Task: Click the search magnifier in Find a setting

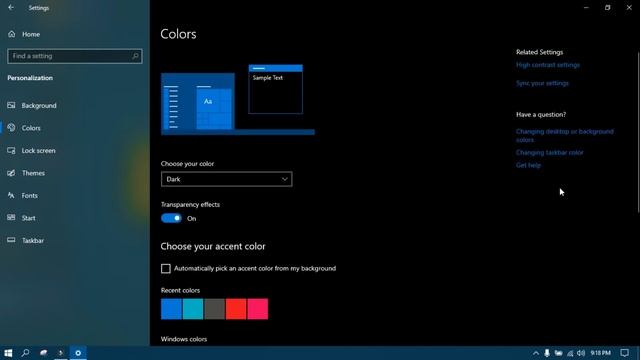Action: click(x=135, y=56)
